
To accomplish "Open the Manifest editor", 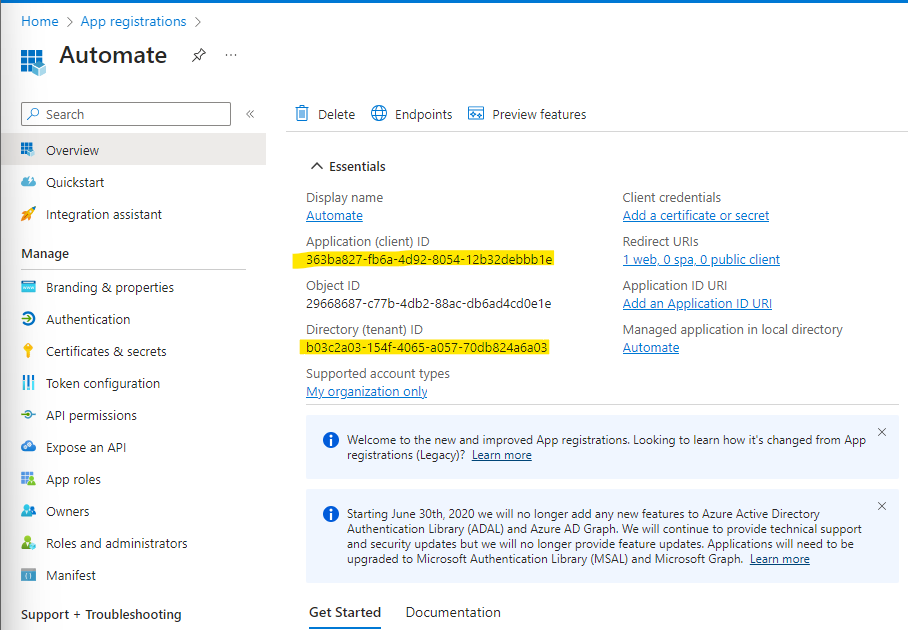I will [x=71, y=575].
